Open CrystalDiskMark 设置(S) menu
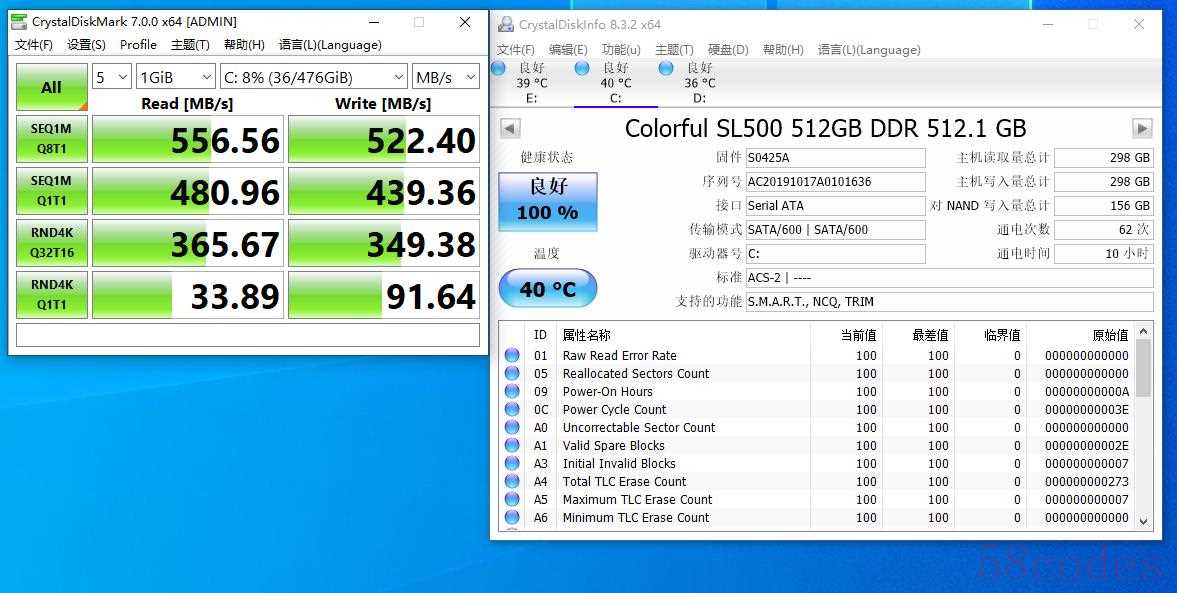The height and width of the screenshot is (593, 1177). [x=86, y=45]
